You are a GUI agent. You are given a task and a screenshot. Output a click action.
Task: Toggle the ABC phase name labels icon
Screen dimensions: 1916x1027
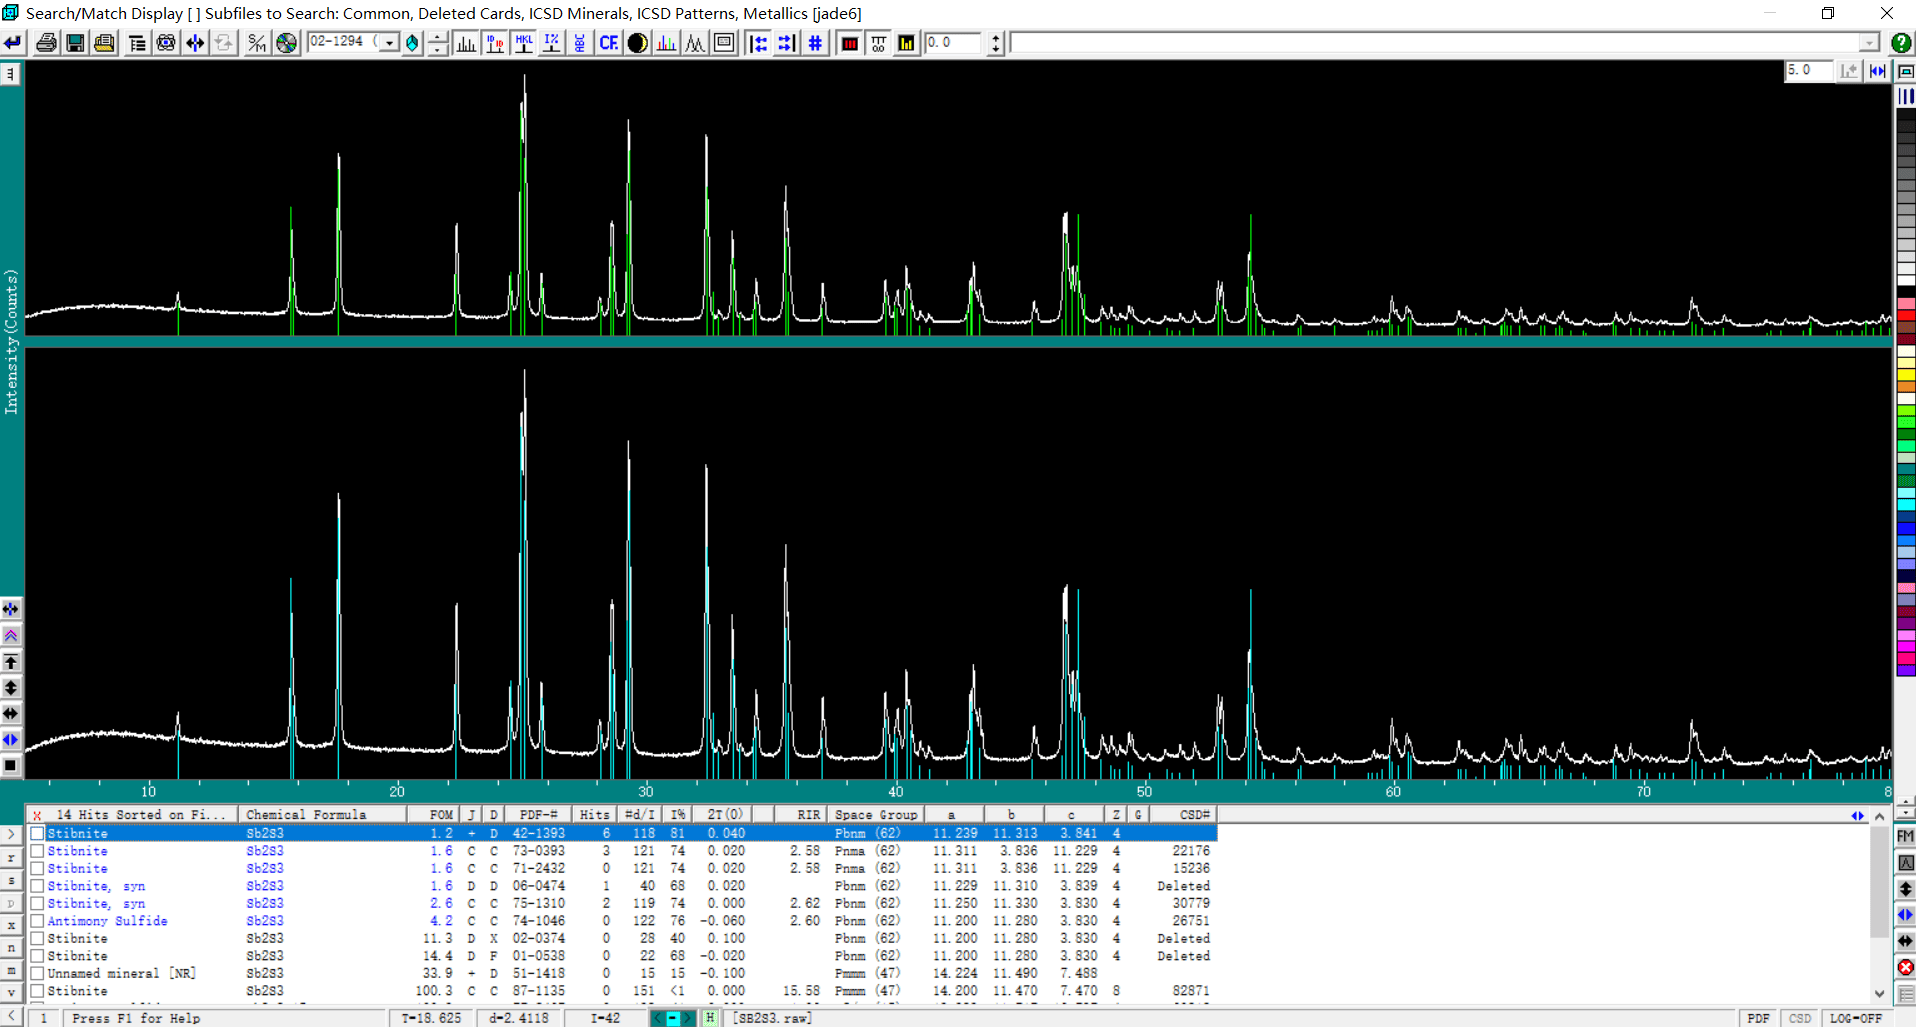click(580, 43)
